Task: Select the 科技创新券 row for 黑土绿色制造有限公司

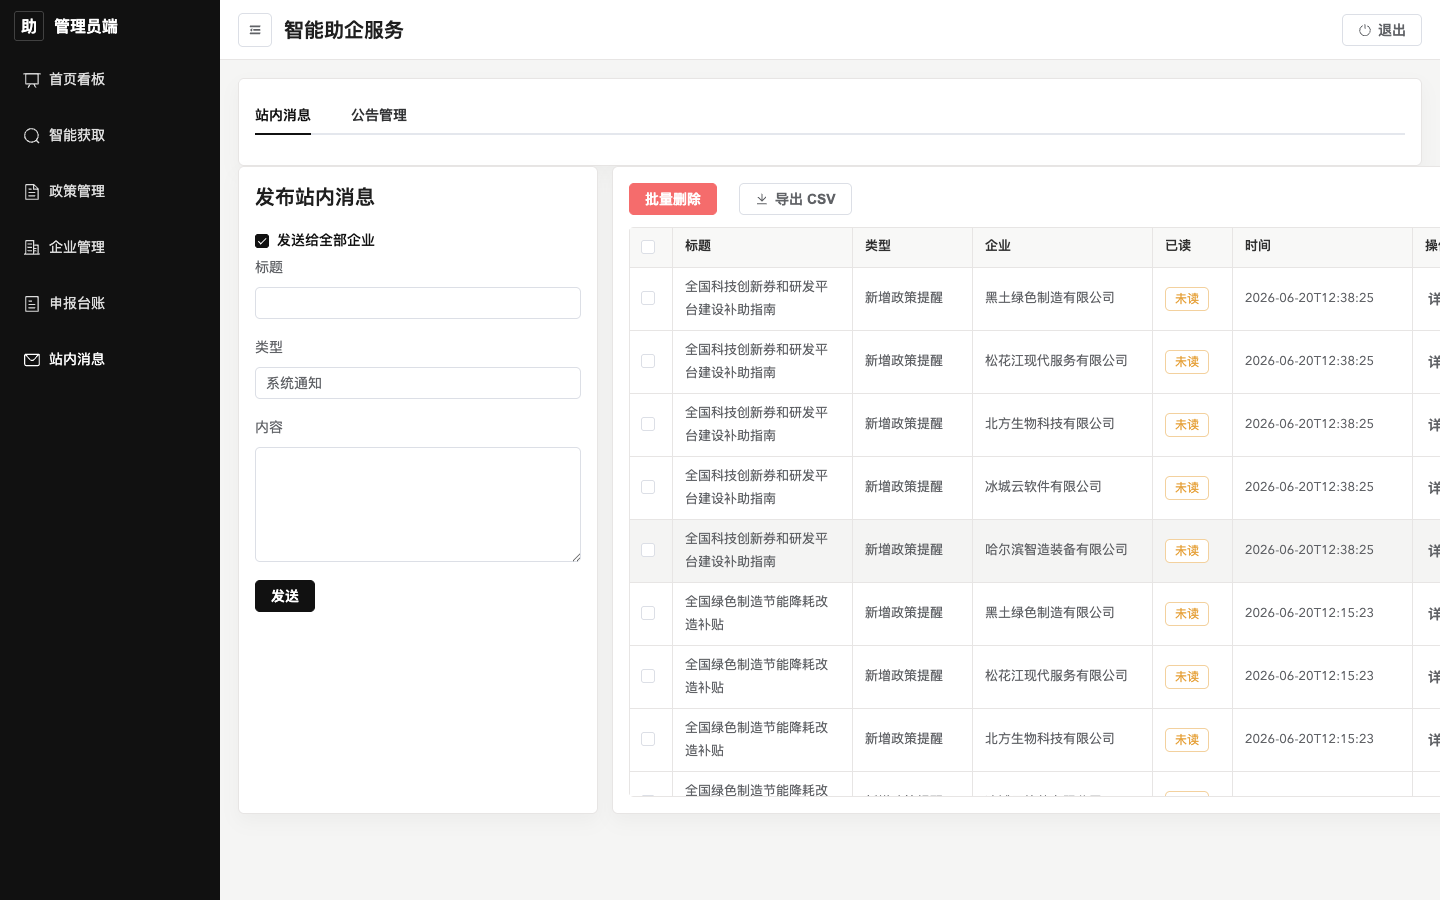Action: click(x=648, y=298)
